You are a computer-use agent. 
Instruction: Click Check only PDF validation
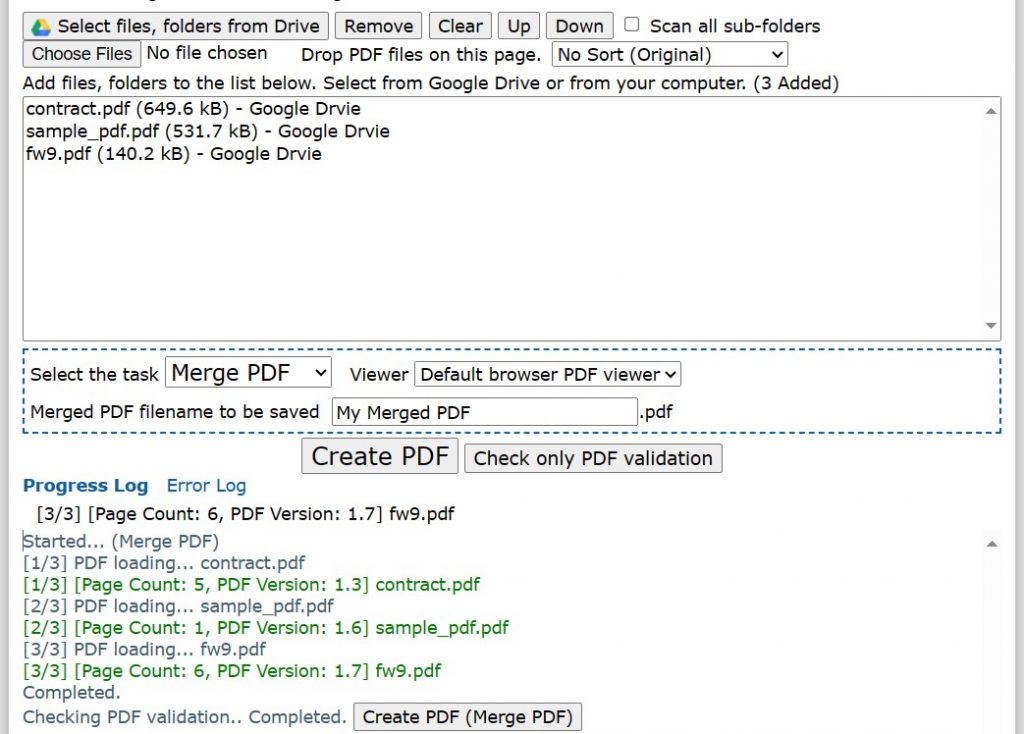click(593, 457)
